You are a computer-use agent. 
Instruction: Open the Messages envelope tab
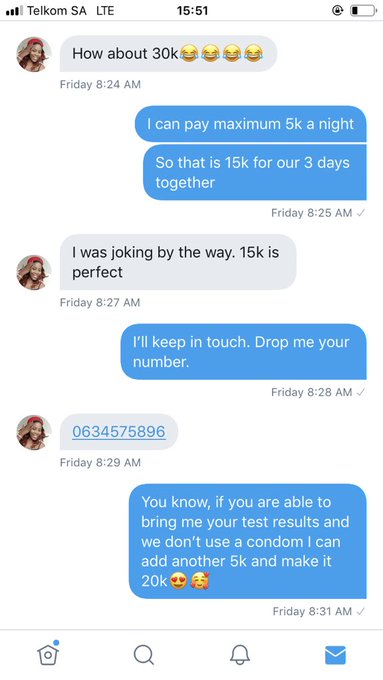(x=335, y=654)
